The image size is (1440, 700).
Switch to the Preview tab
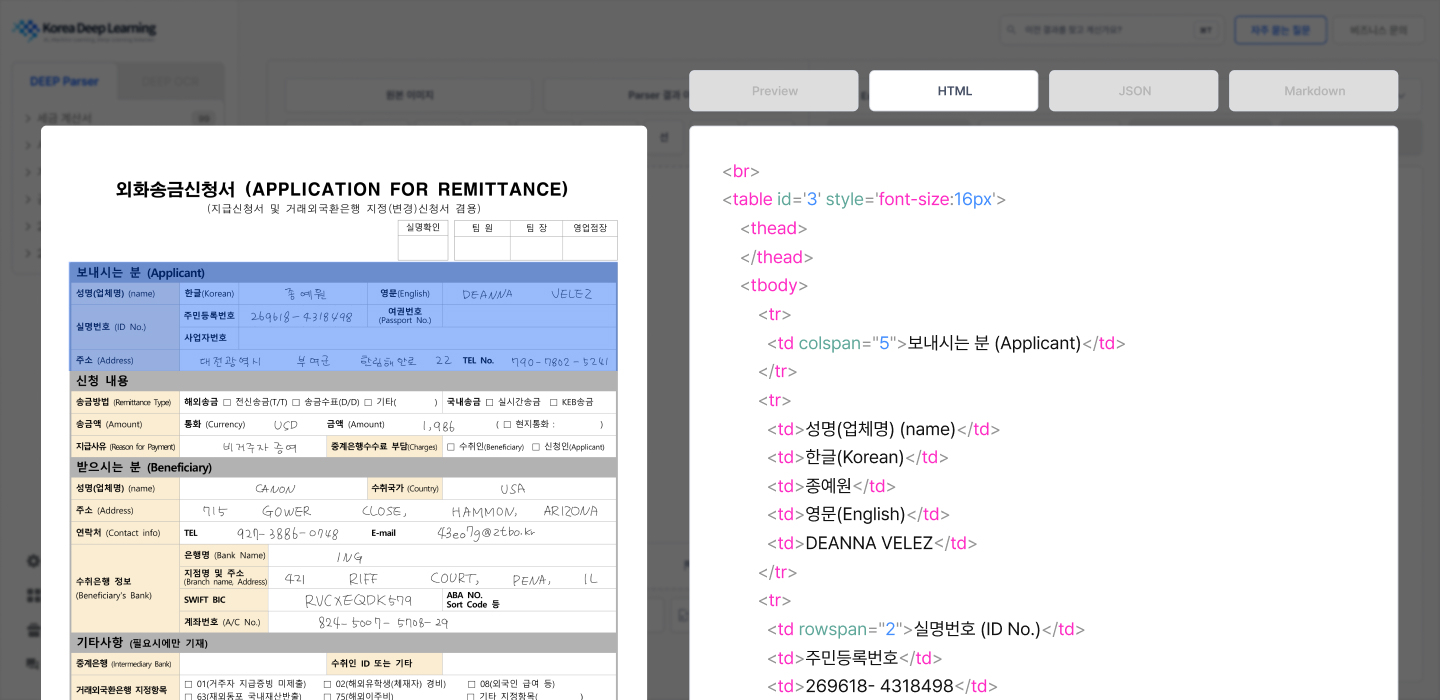(x=774, y=91)
